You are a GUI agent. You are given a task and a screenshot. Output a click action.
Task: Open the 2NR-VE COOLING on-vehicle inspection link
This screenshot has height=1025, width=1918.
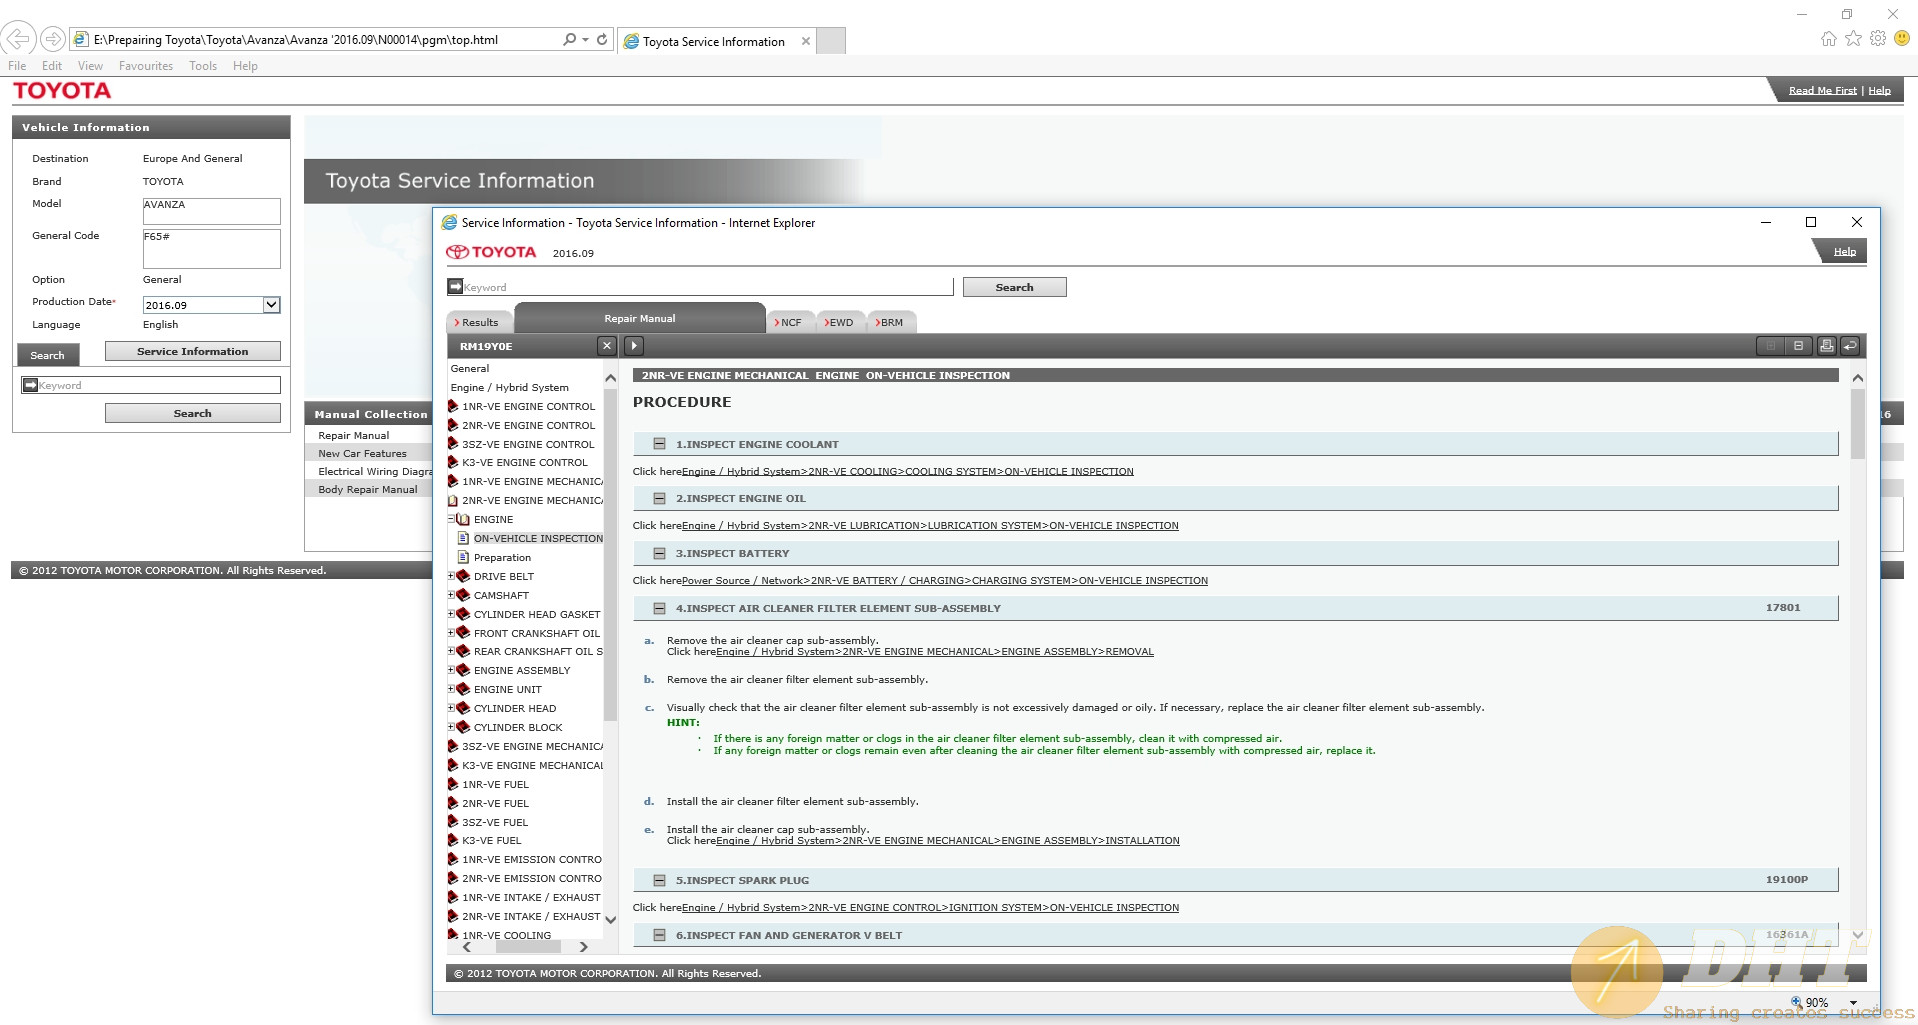(908, 471)
